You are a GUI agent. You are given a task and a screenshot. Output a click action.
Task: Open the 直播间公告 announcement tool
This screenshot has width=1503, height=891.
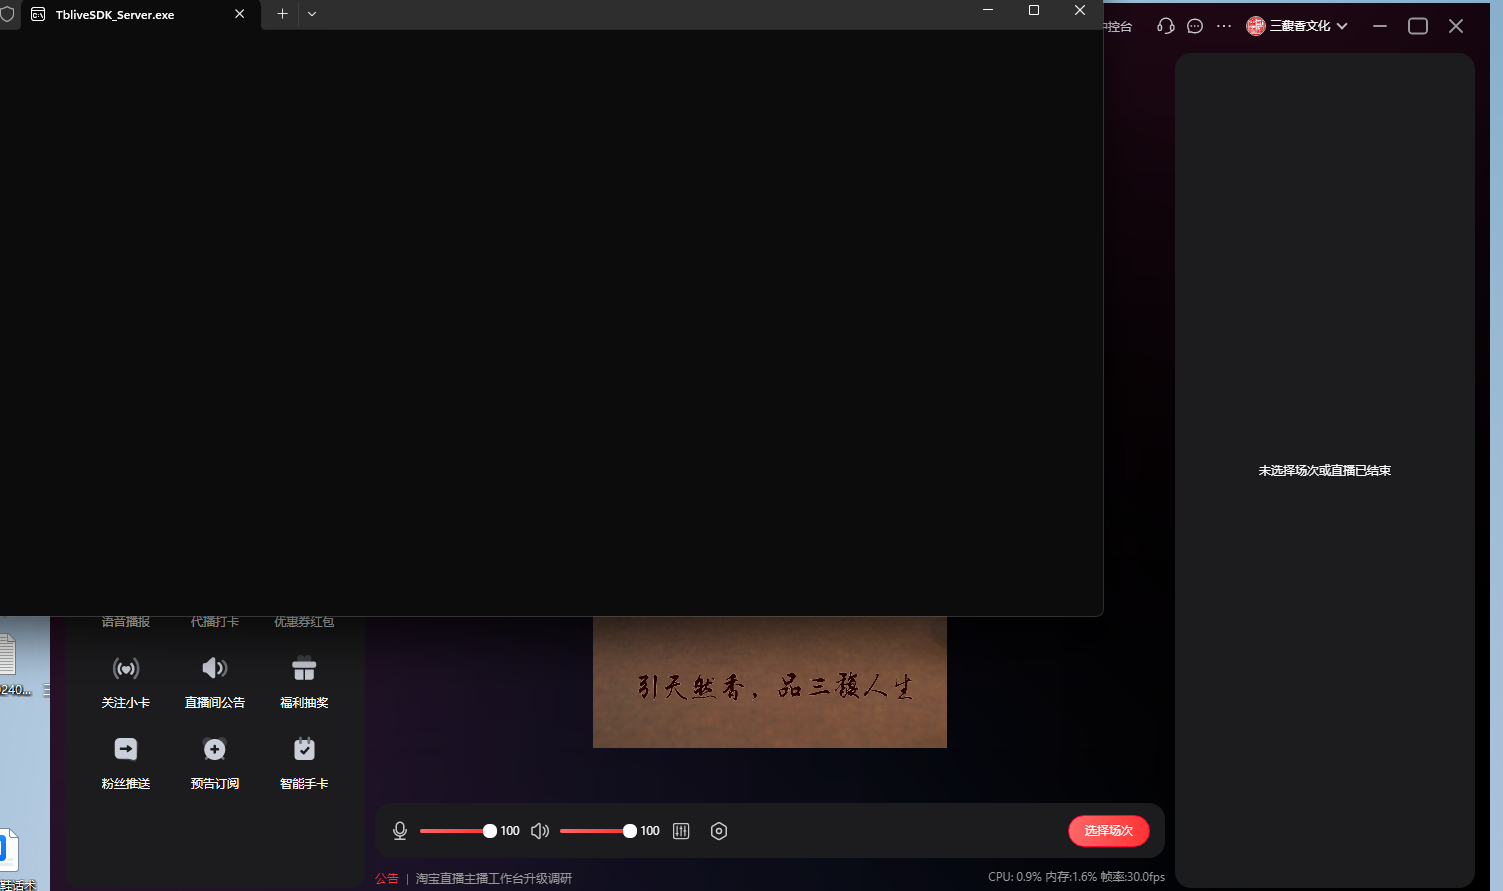pyautogui.click(x=214, y=681)
